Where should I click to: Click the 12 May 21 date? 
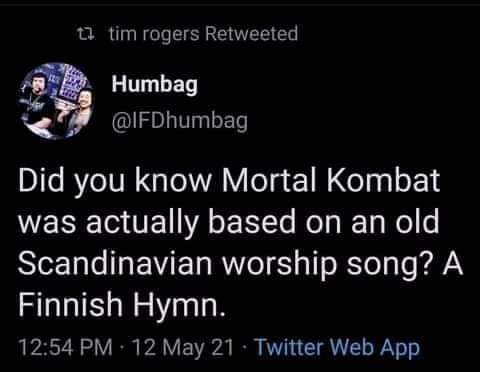[183, 347]
